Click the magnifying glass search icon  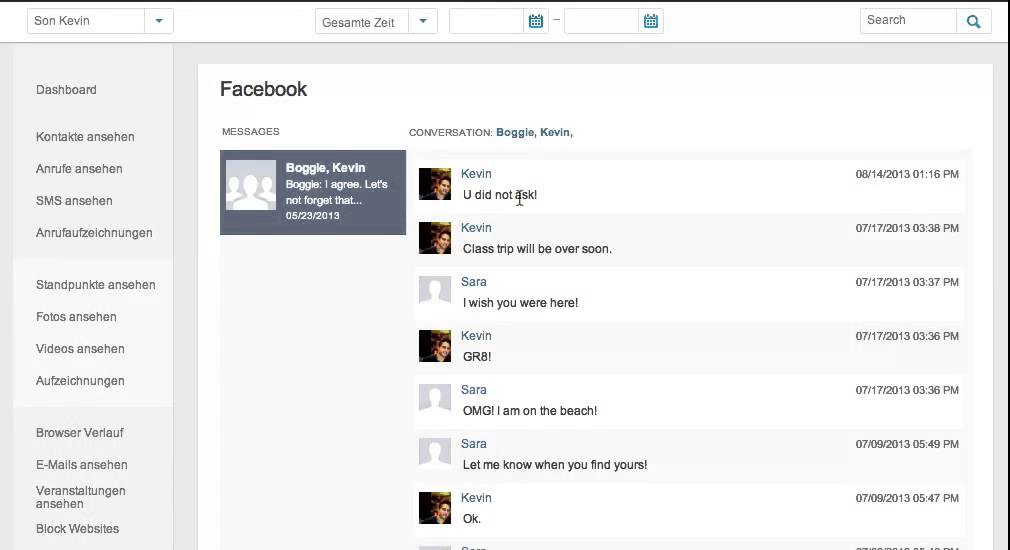pos(973,21)
